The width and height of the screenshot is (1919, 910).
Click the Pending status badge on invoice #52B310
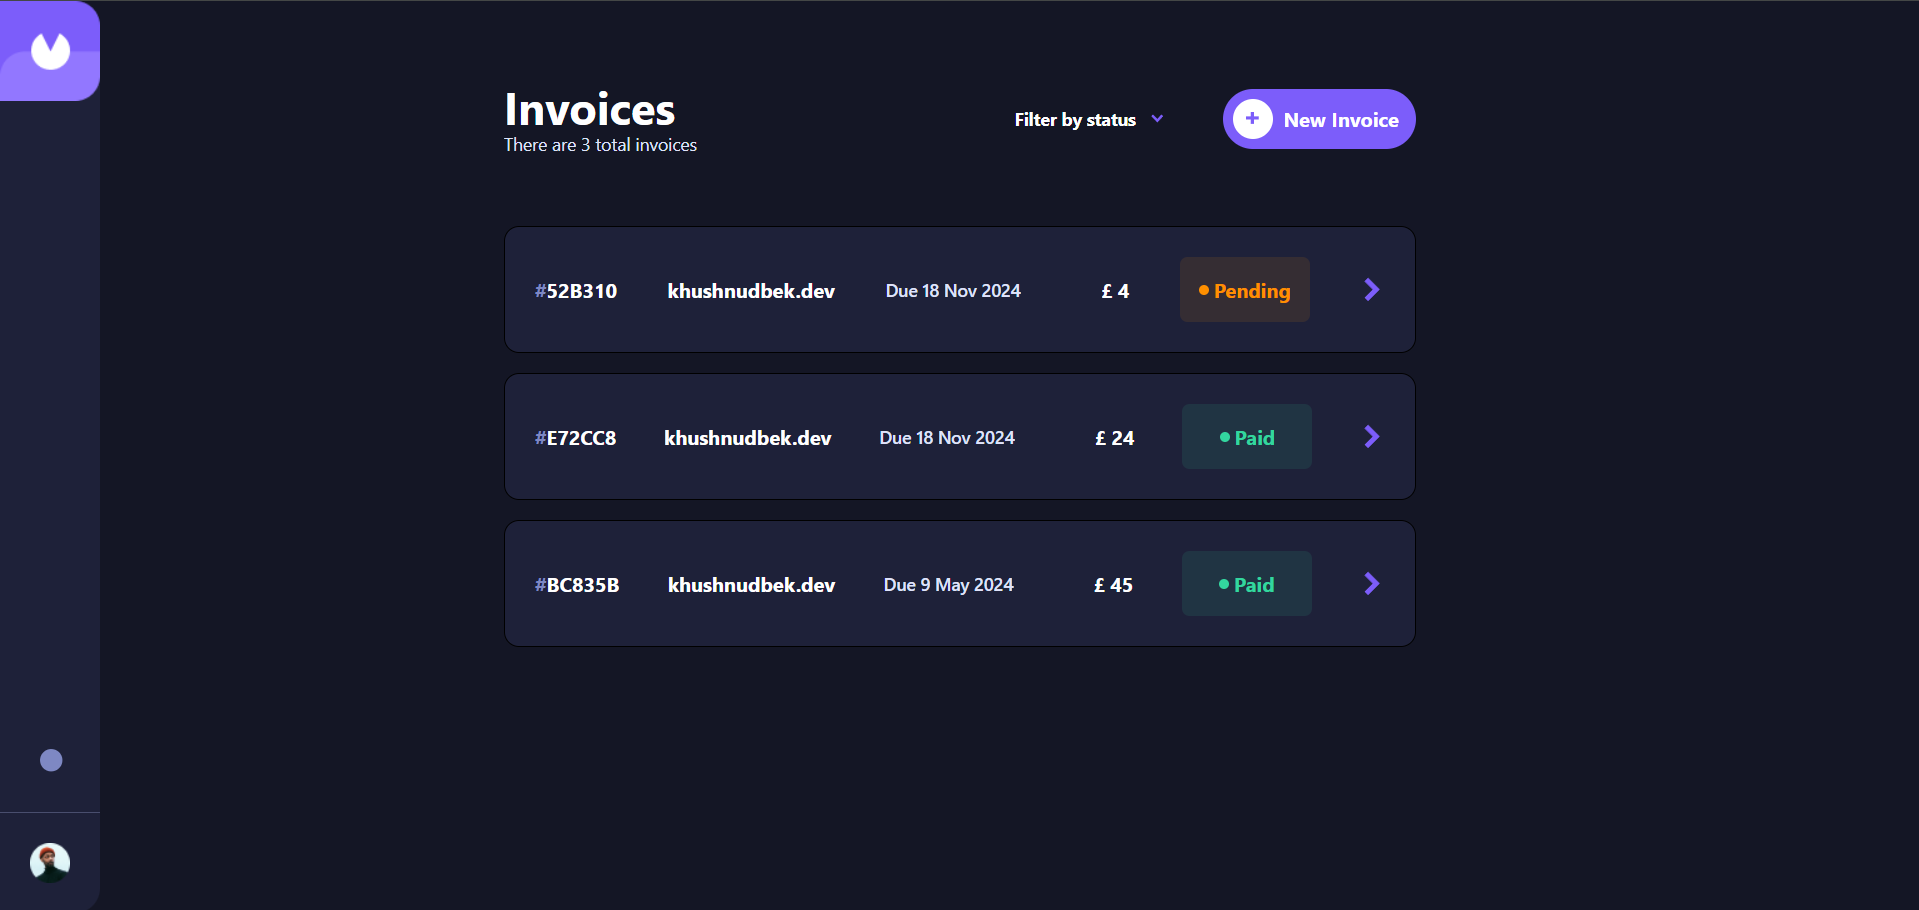[1244, 289]
